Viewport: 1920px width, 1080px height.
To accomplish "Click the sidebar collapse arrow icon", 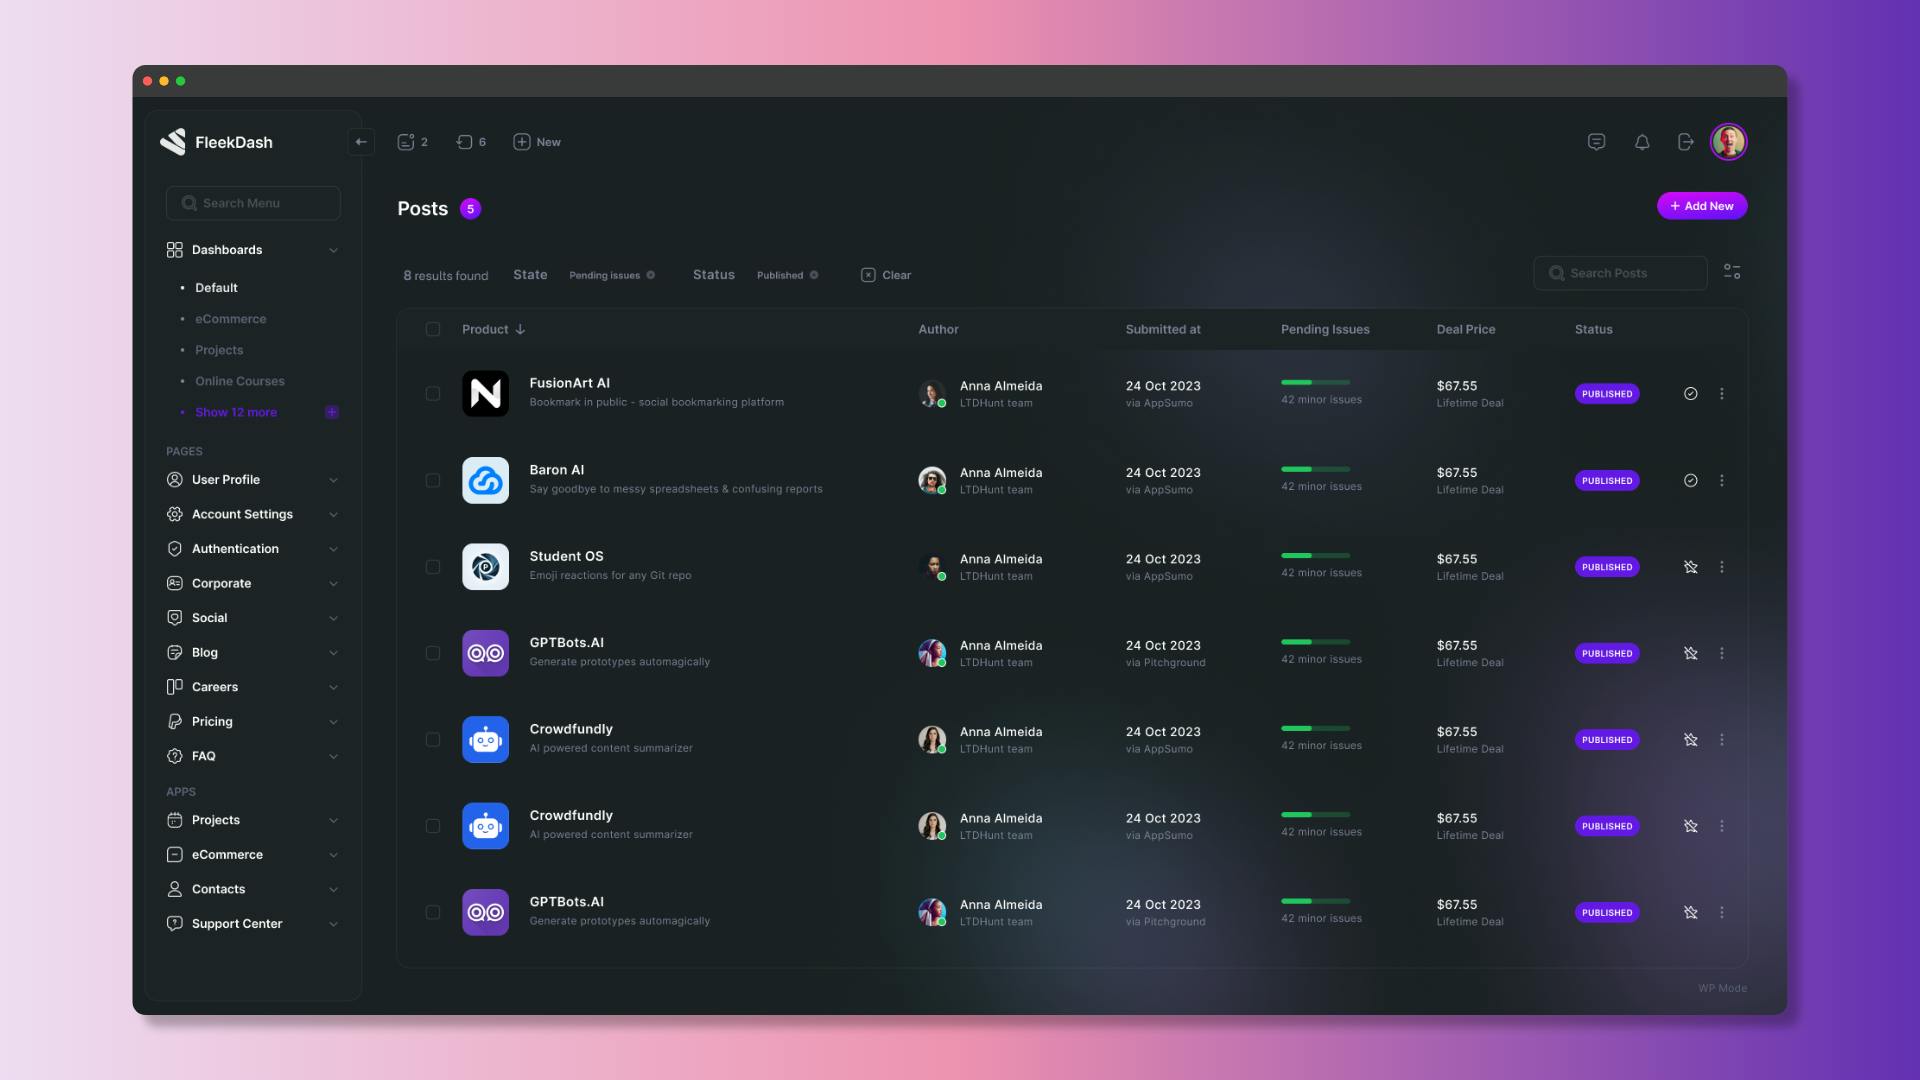I will pos(361,142).
